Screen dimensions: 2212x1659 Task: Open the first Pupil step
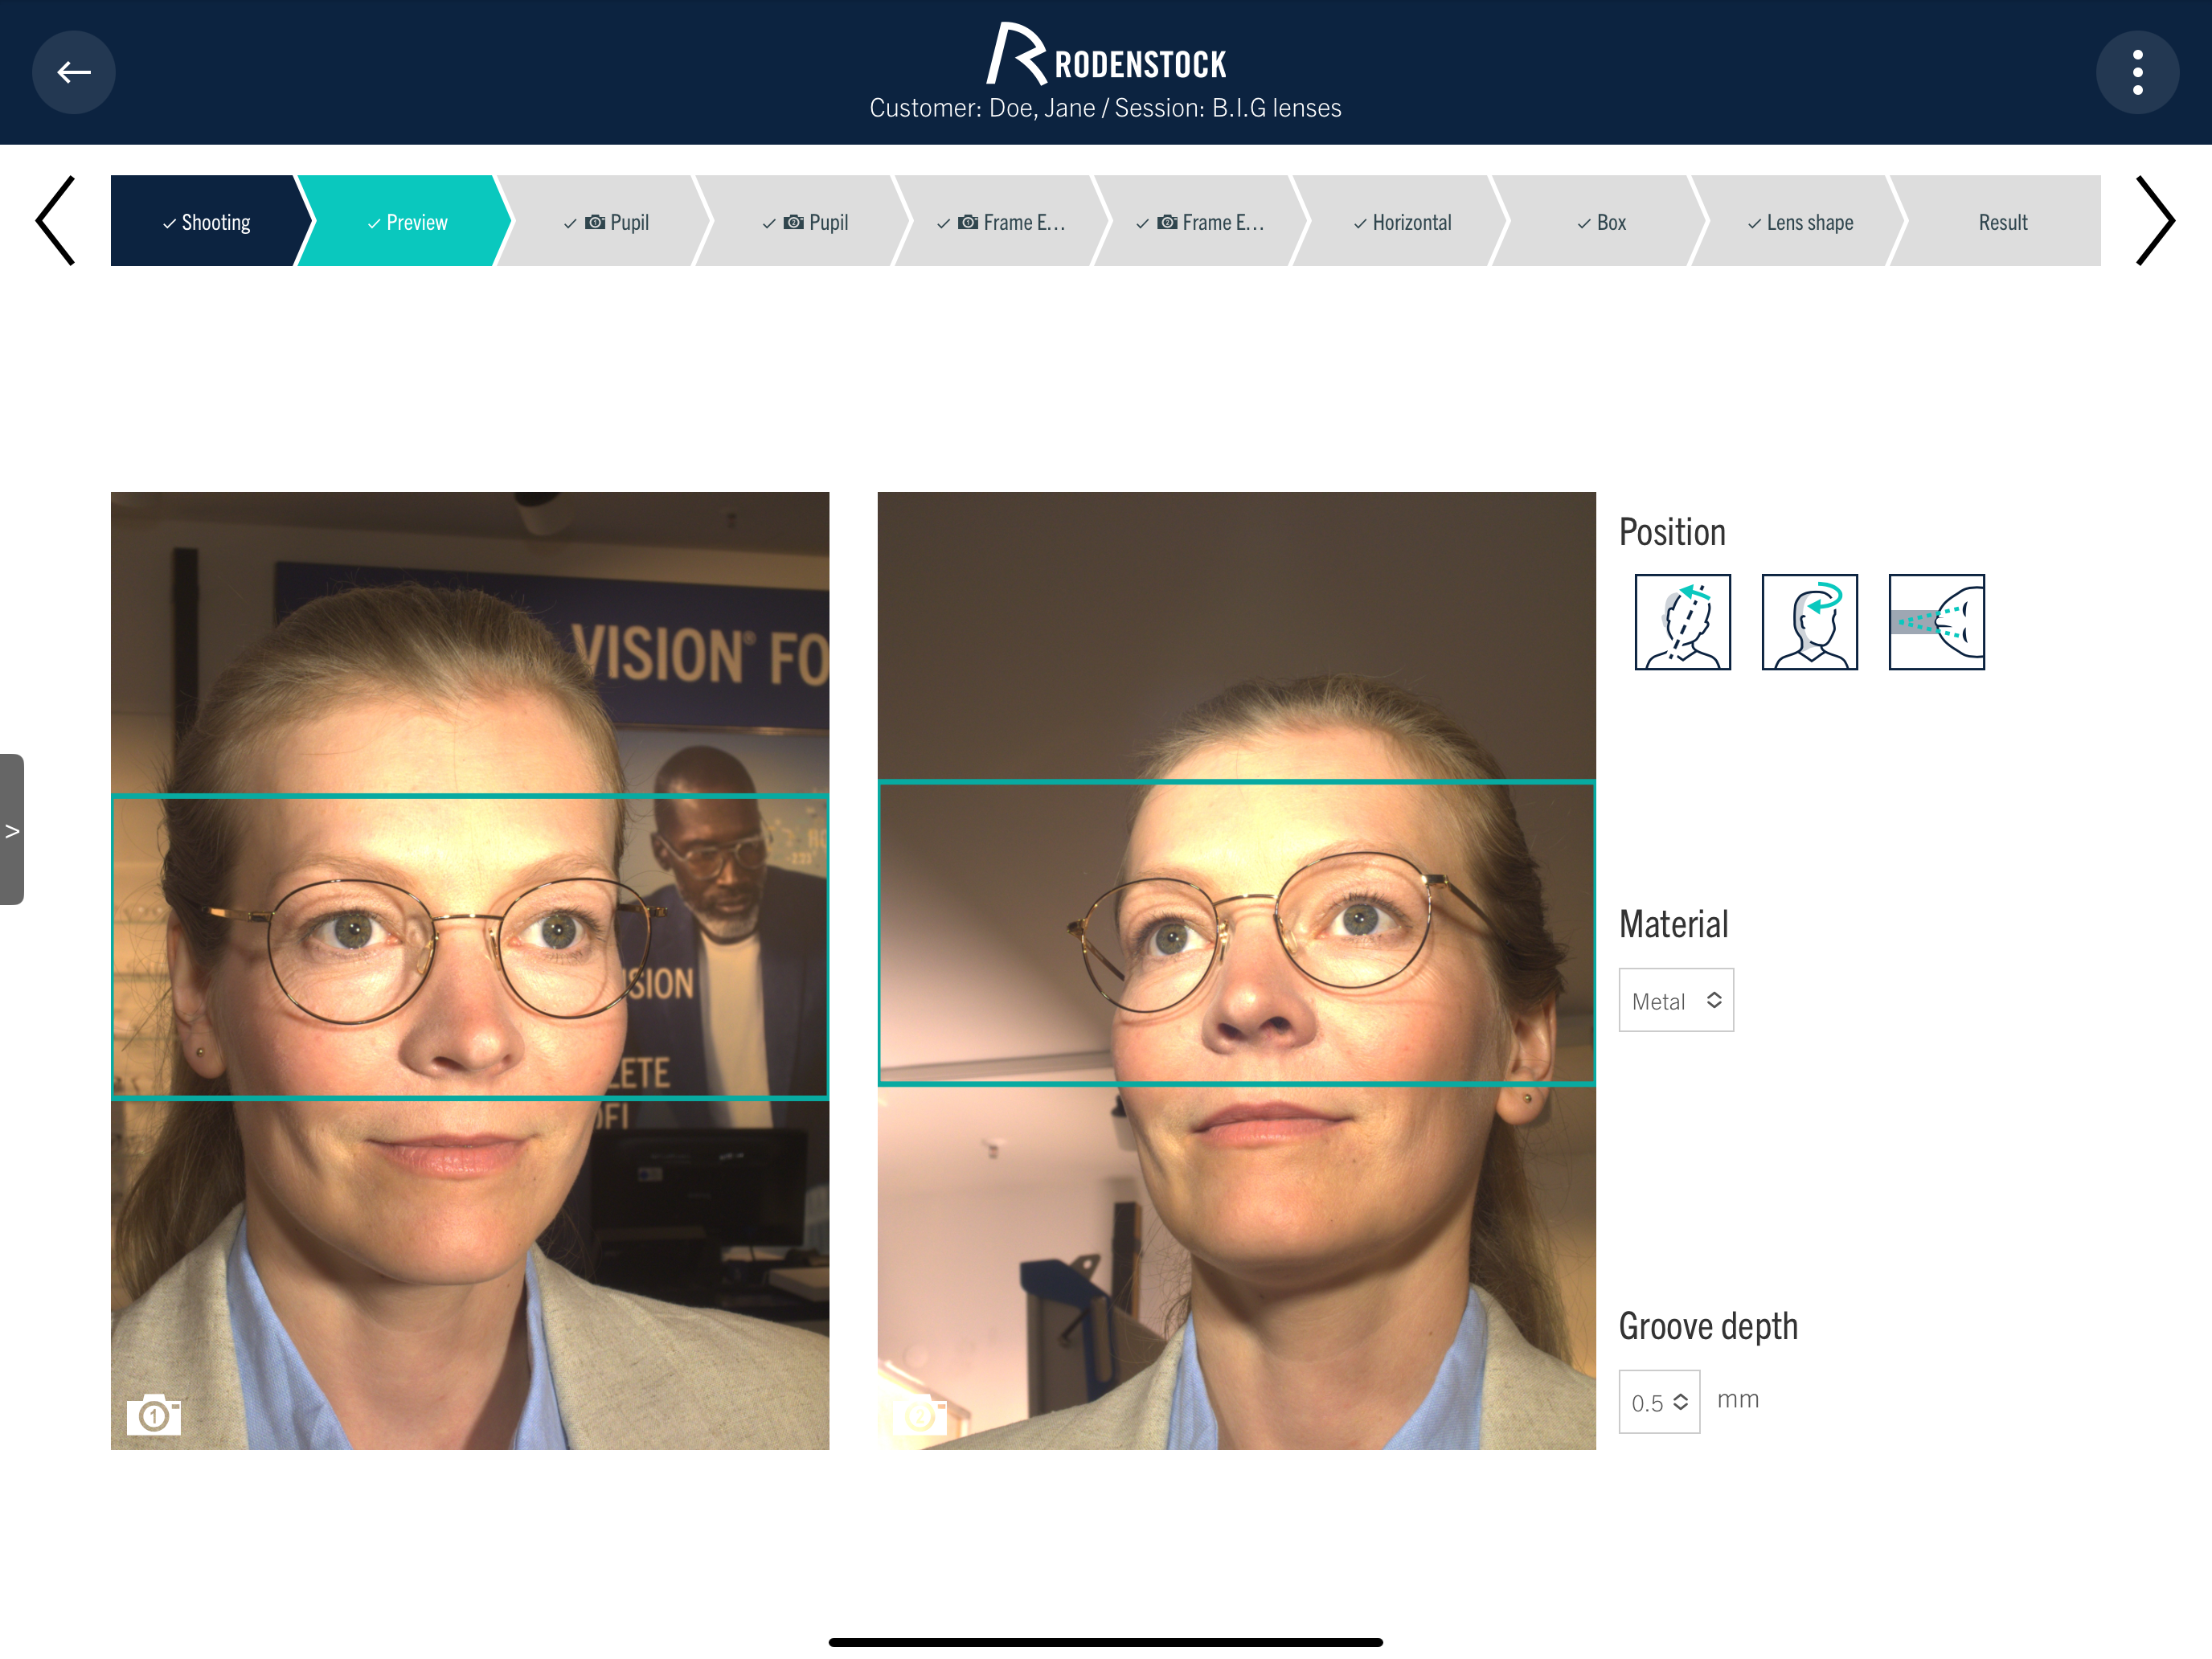pos(605,221)
